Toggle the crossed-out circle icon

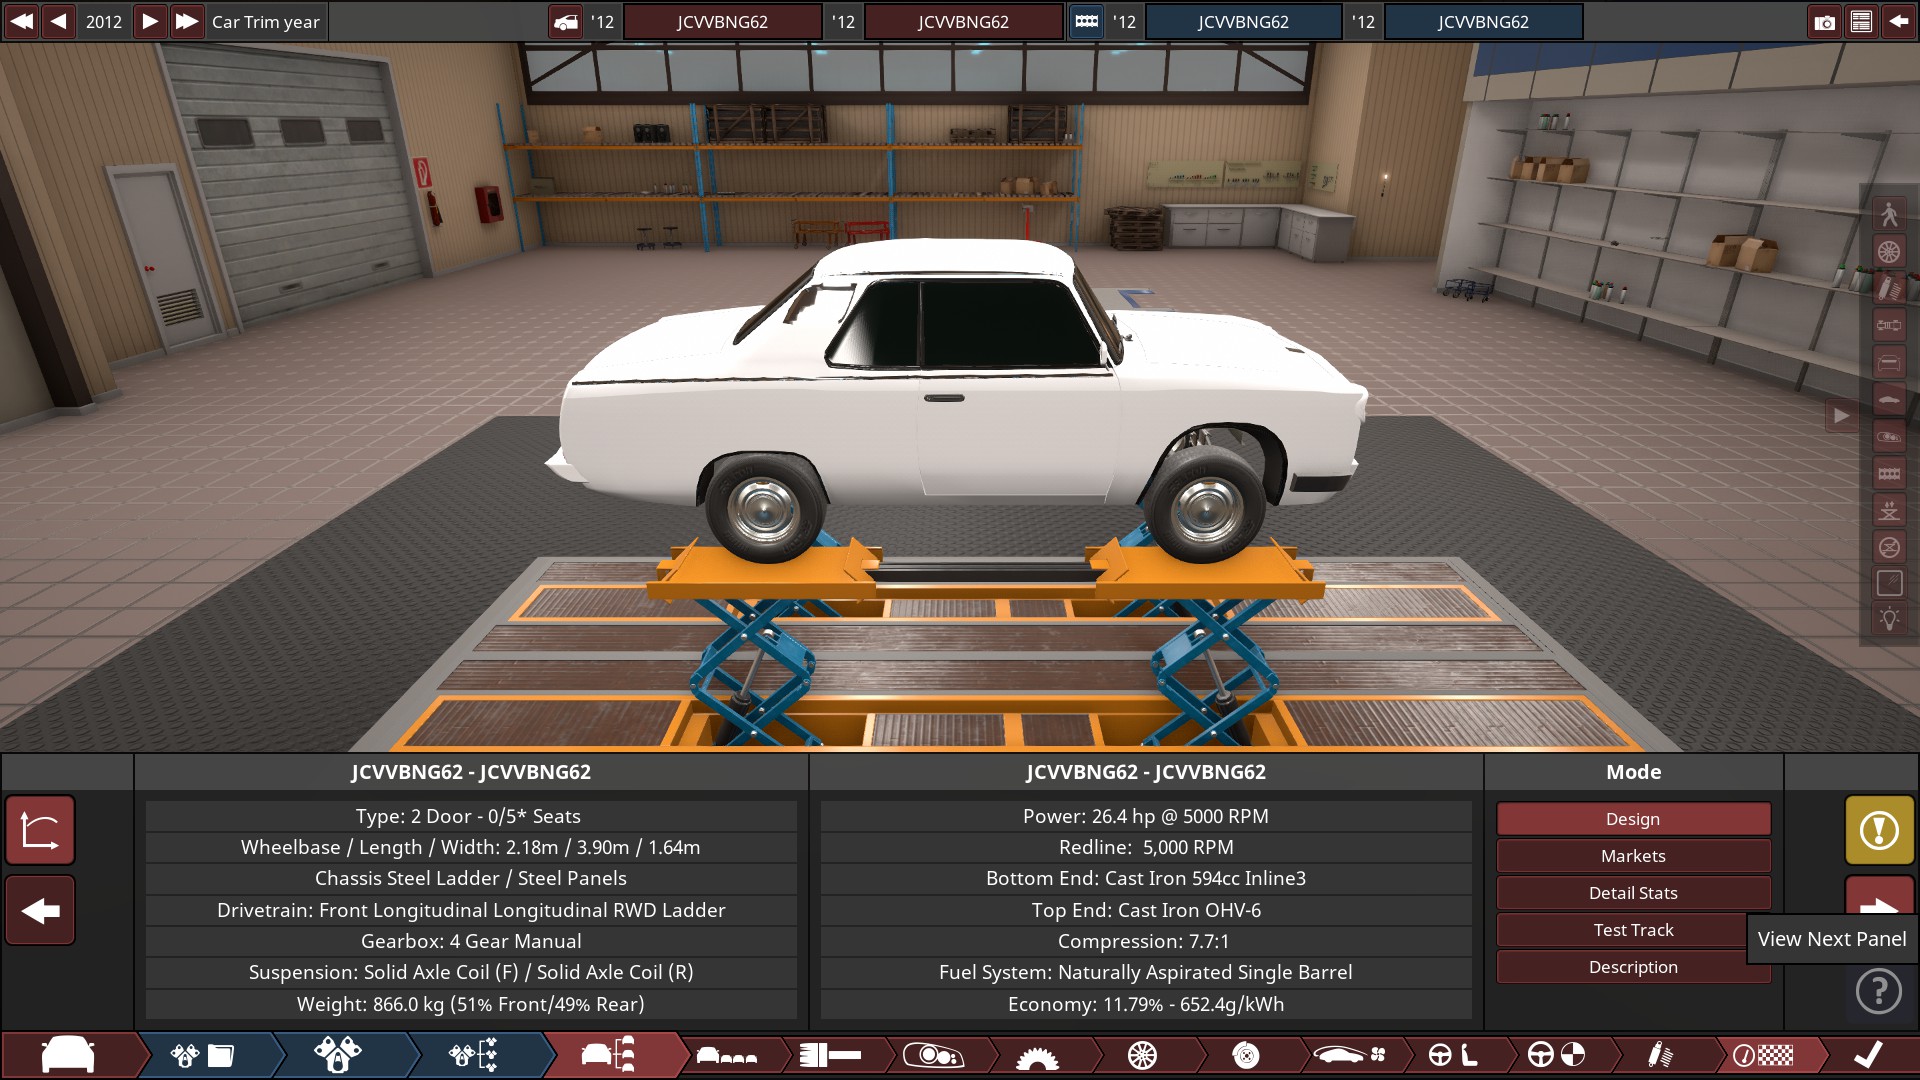point(1889,547)
